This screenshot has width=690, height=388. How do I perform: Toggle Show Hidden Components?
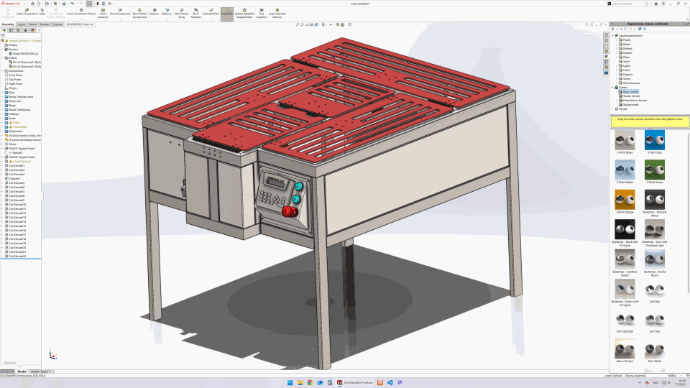click(x=140, y=13)
